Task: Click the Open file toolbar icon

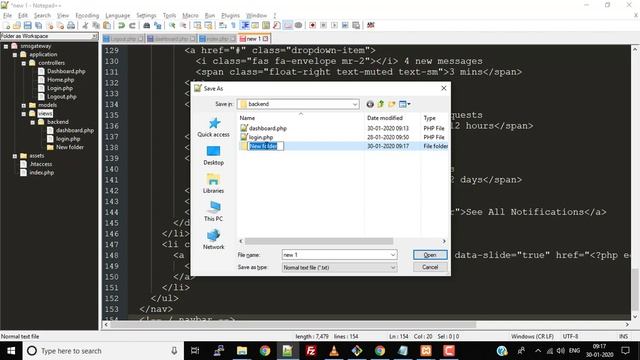Action: [17, 25]
